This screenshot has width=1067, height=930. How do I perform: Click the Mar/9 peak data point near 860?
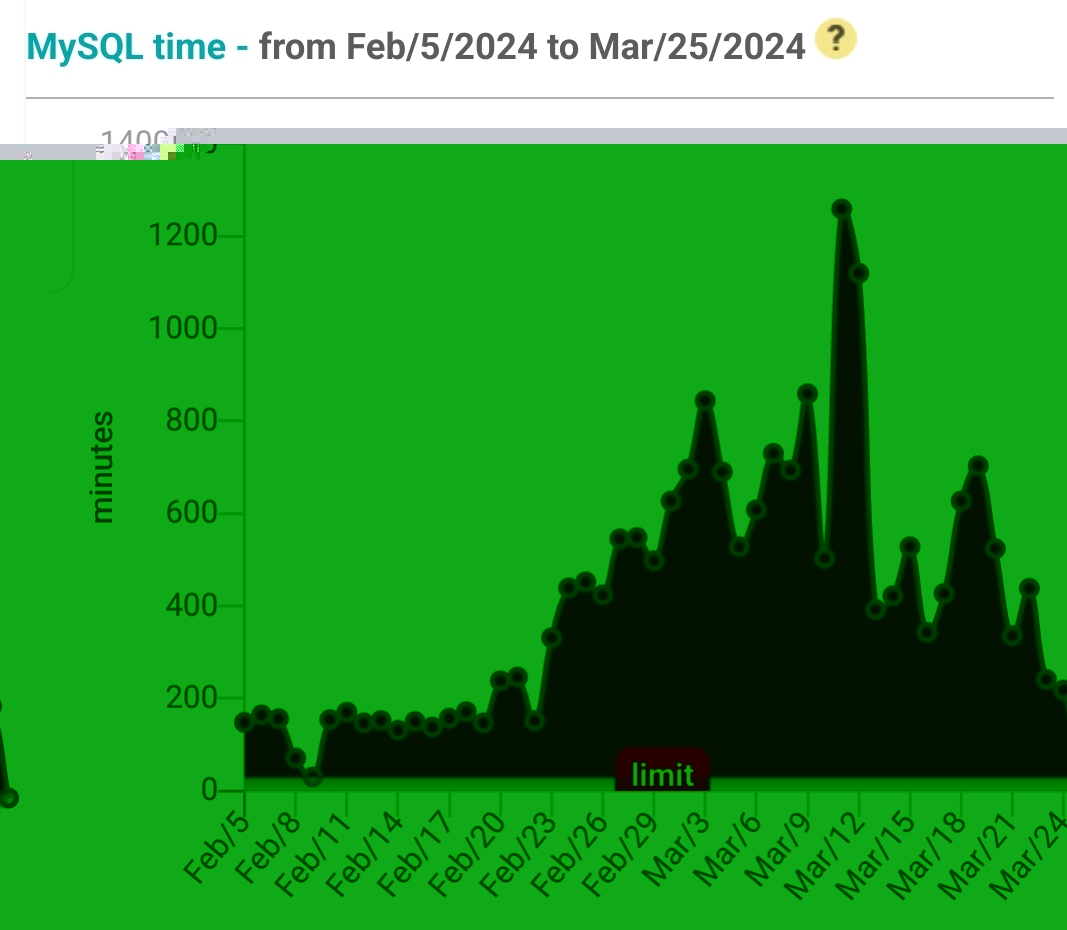(807, 393)
